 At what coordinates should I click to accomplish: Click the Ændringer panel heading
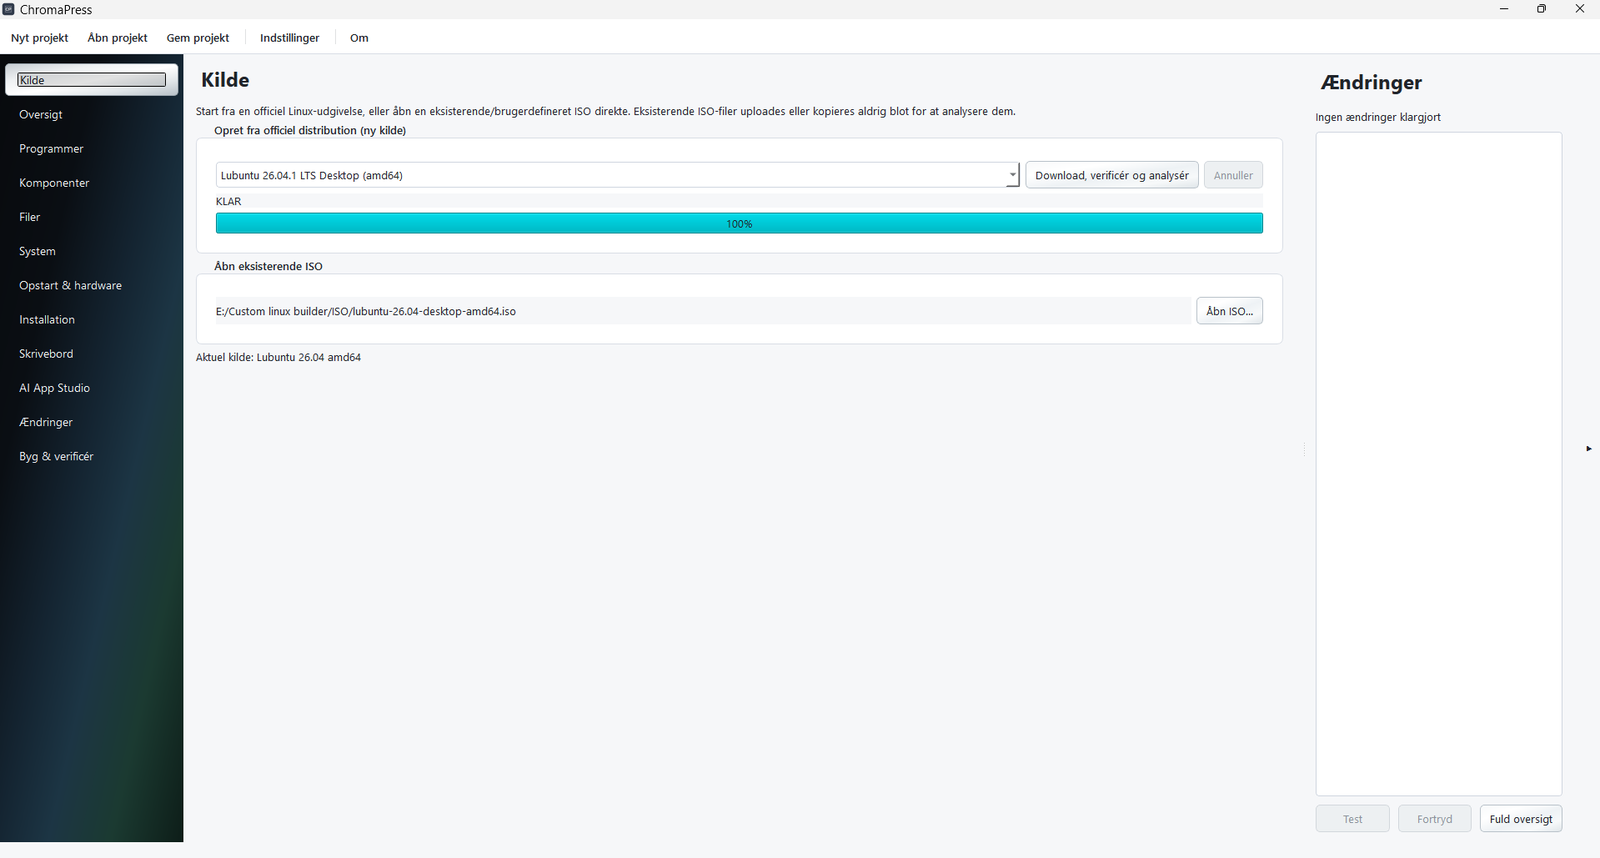click(1371, 83)
